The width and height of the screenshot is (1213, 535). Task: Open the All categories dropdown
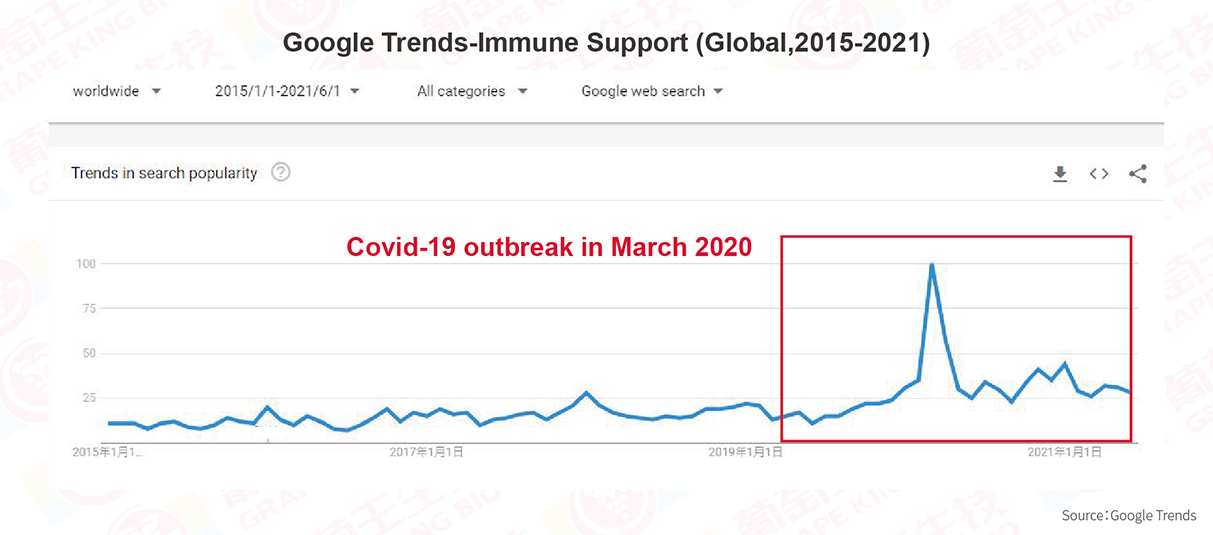point(472,91)
